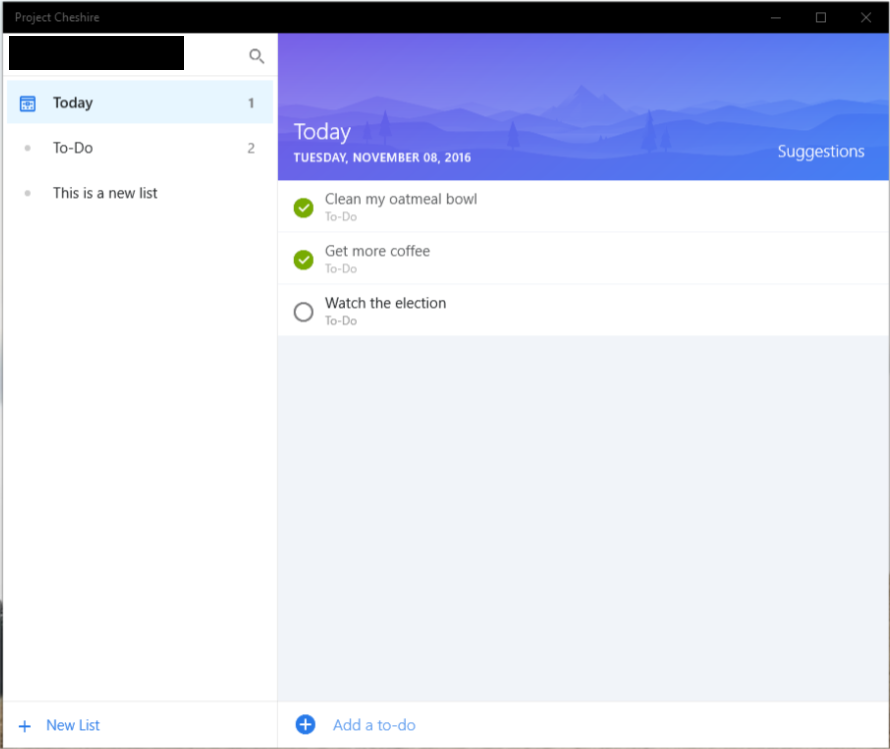Click the Add a to-do field
The image size is (890, 749).
pos(583,725)
